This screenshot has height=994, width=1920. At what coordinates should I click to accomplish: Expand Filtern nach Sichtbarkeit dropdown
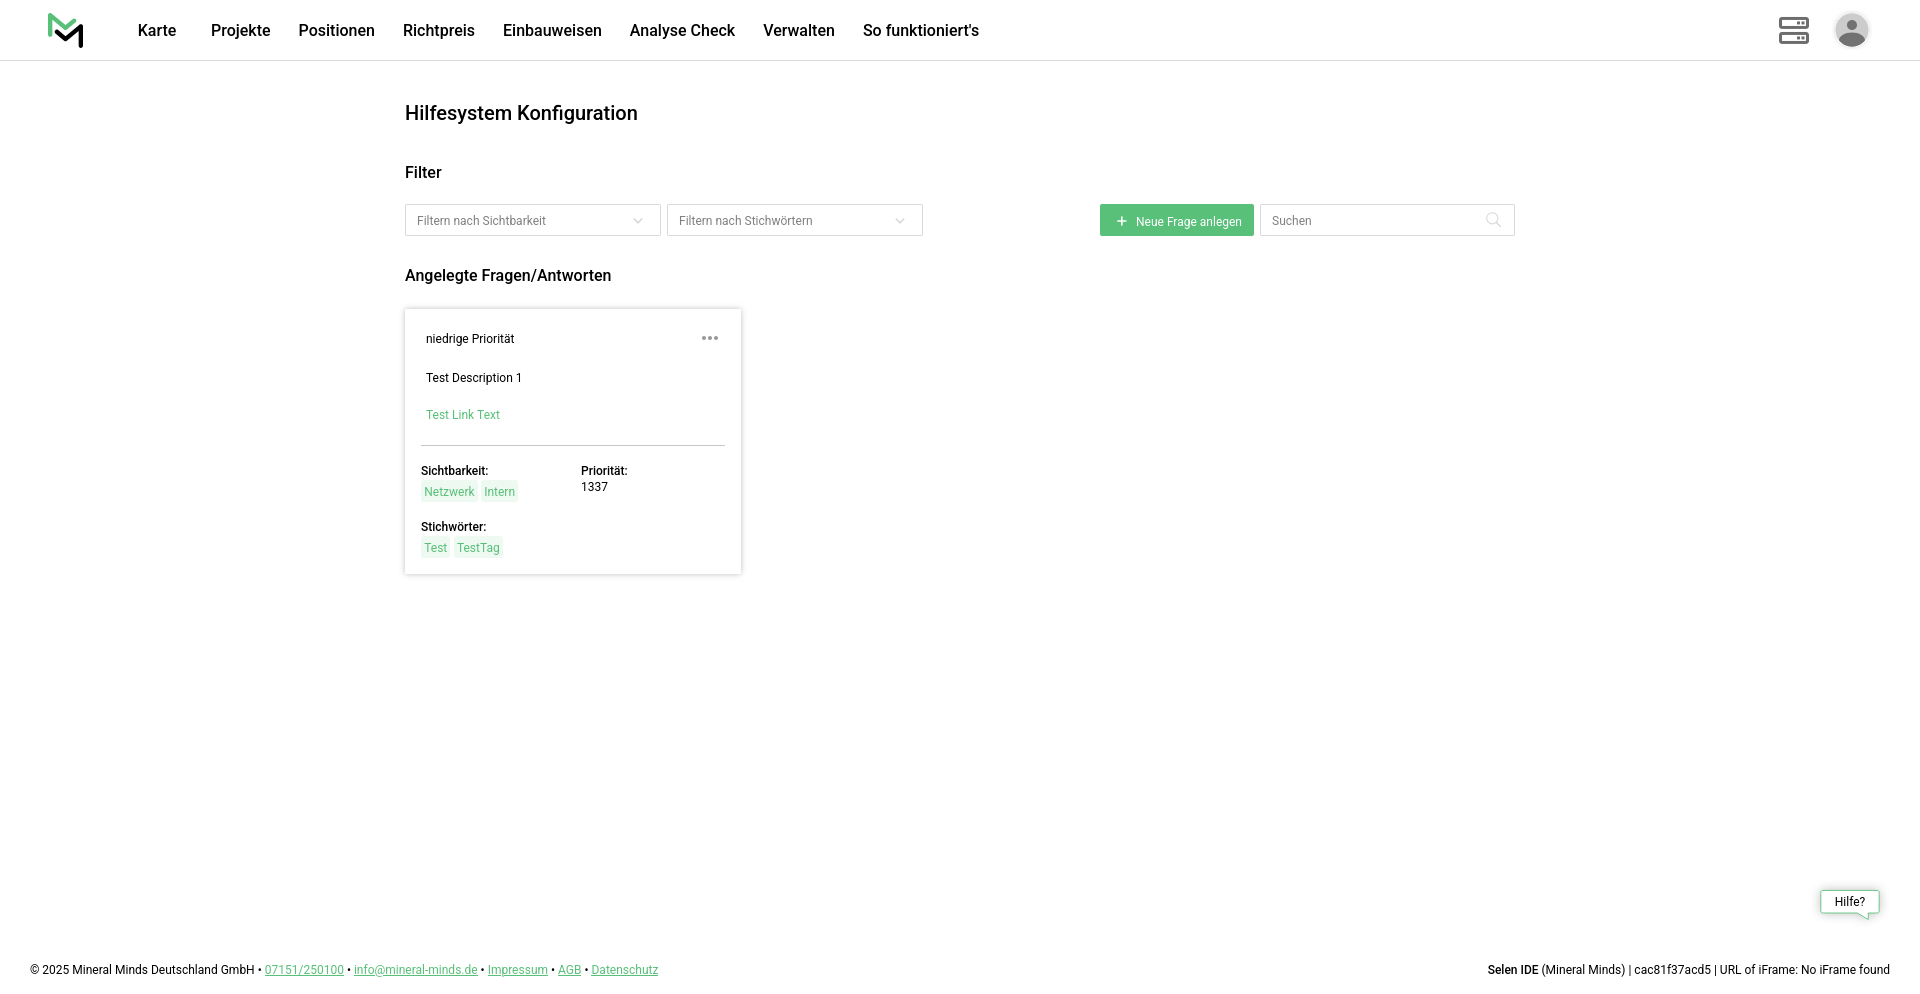[x=532, y=220]
